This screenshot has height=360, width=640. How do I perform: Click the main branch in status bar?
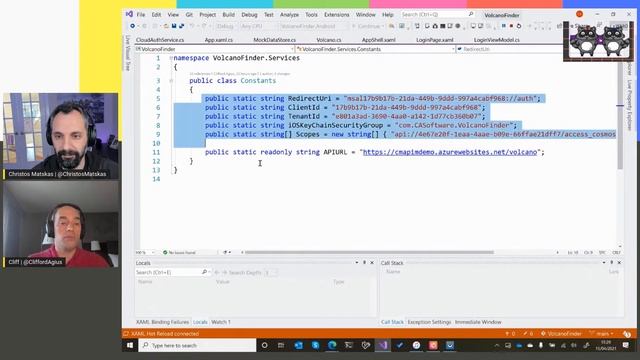(602, 333)
